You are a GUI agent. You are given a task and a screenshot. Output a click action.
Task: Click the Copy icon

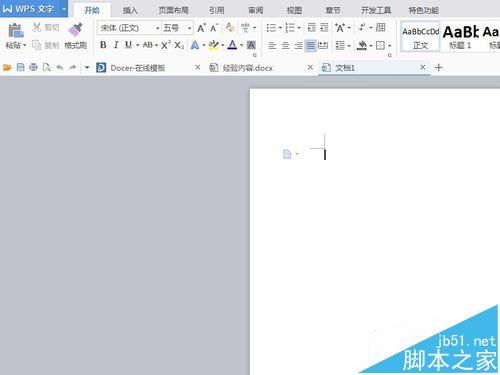coord(37,45)
